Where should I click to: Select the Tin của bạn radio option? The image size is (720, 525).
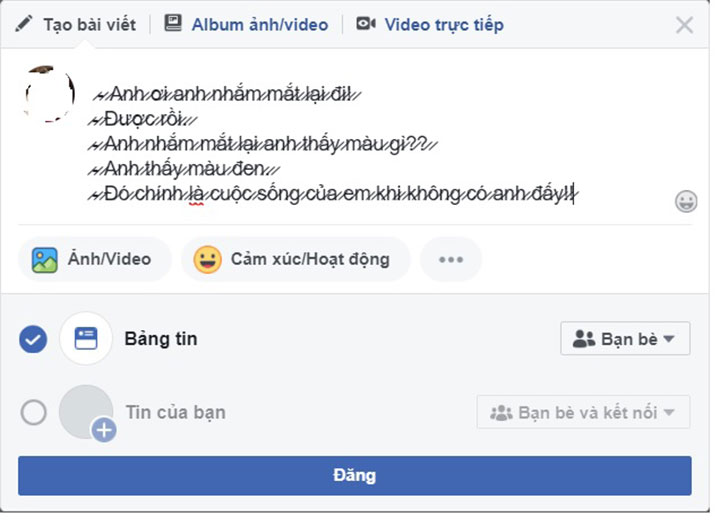pos(33,412)
